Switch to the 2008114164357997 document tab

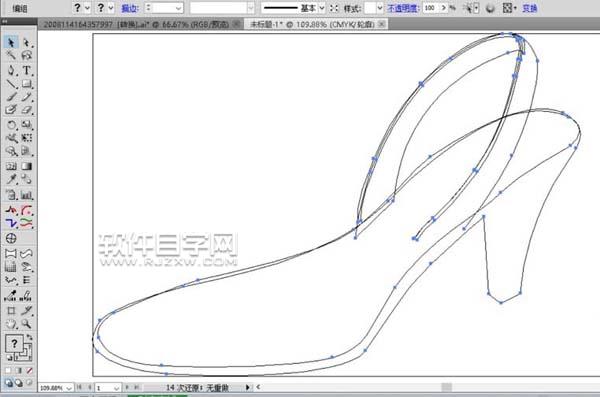tap(136, 25)
